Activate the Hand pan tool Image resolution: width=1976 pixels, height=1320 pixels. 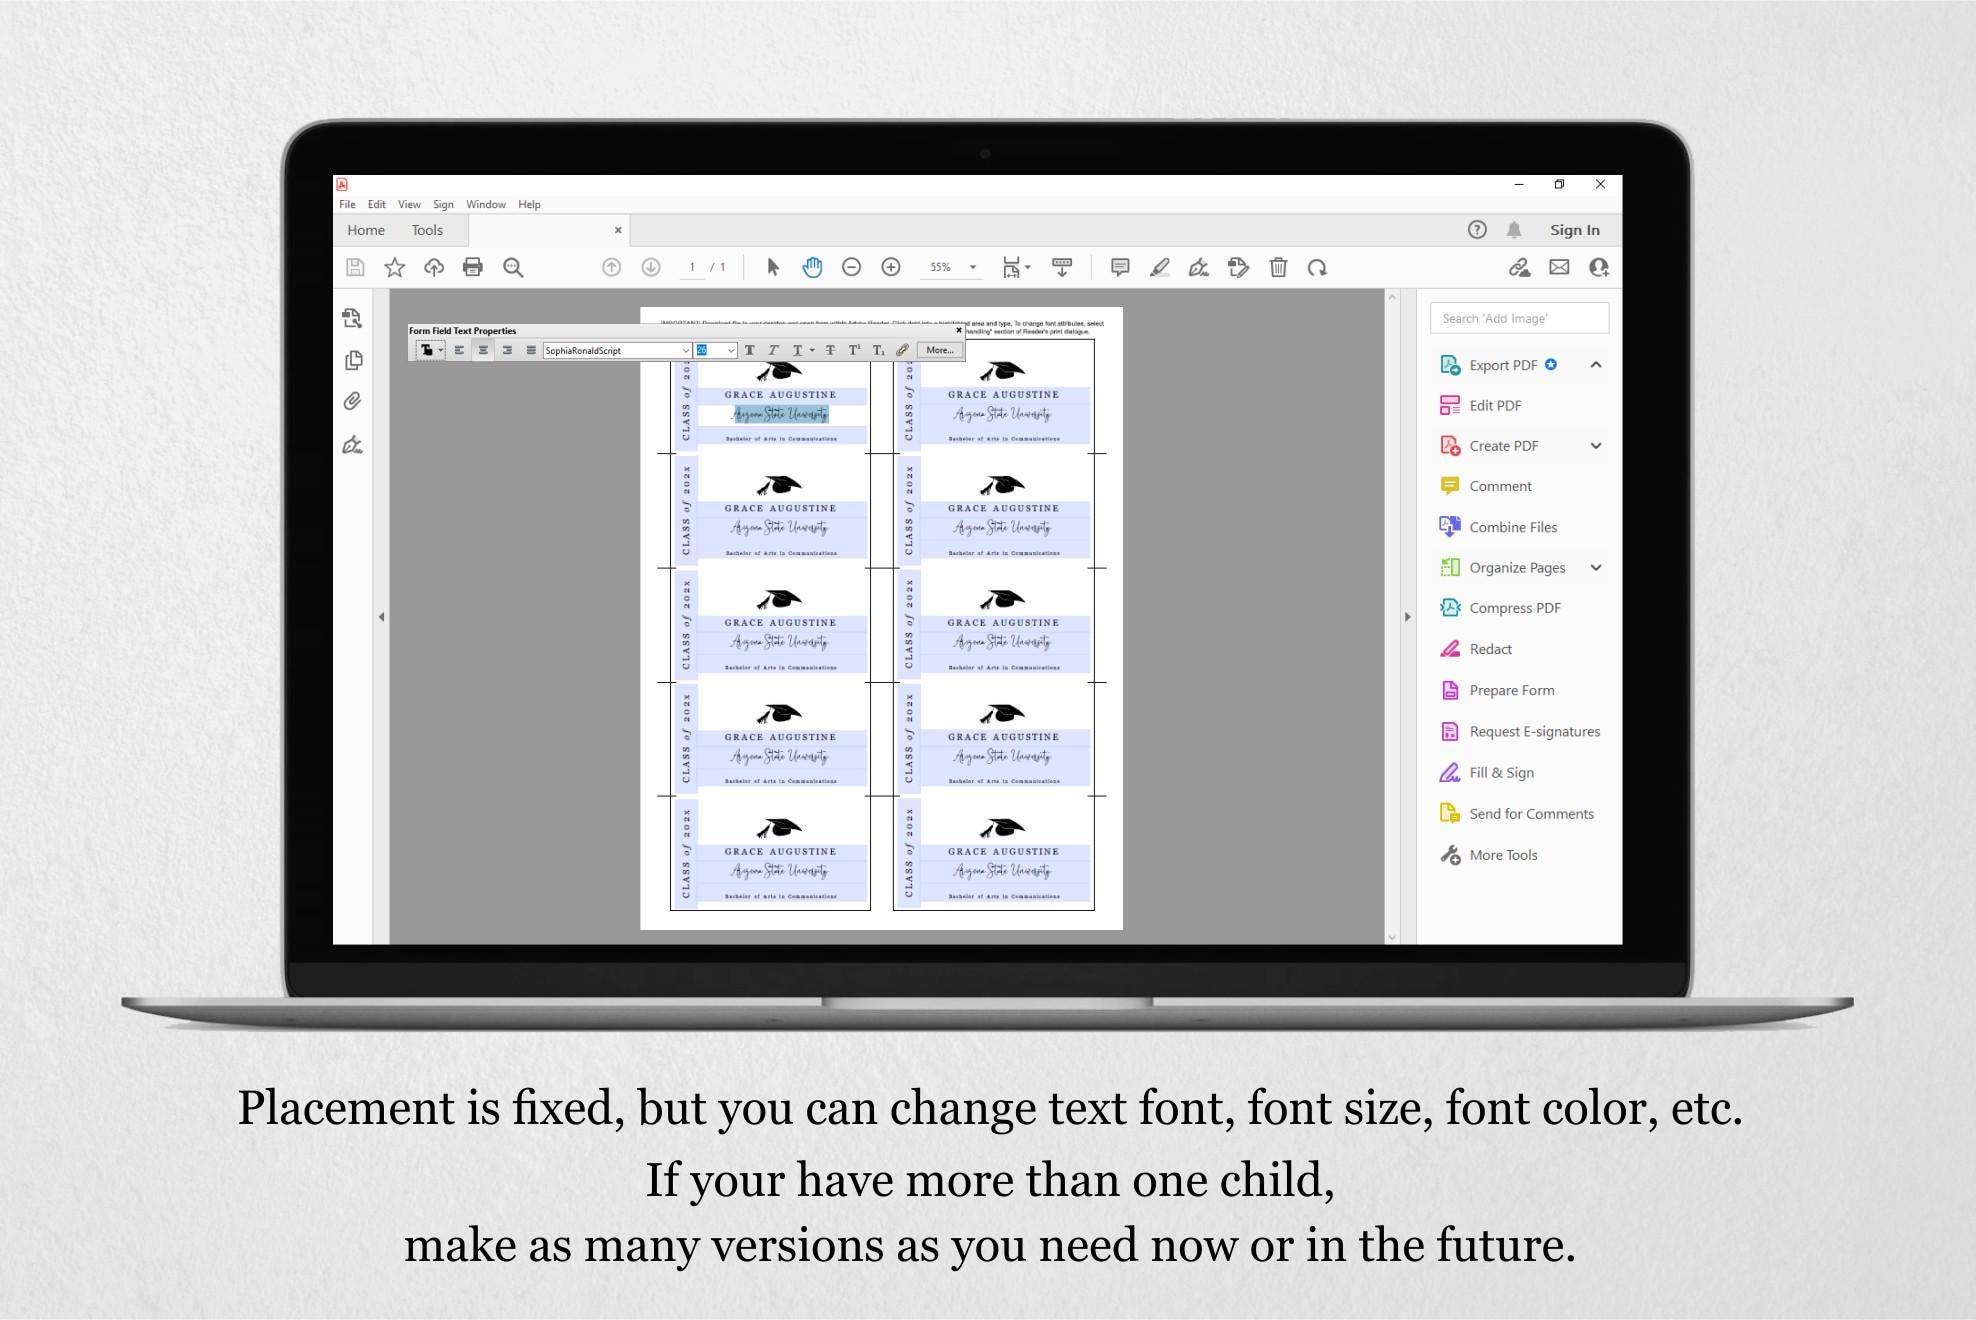pyautogui.click(x=812, y=267)
